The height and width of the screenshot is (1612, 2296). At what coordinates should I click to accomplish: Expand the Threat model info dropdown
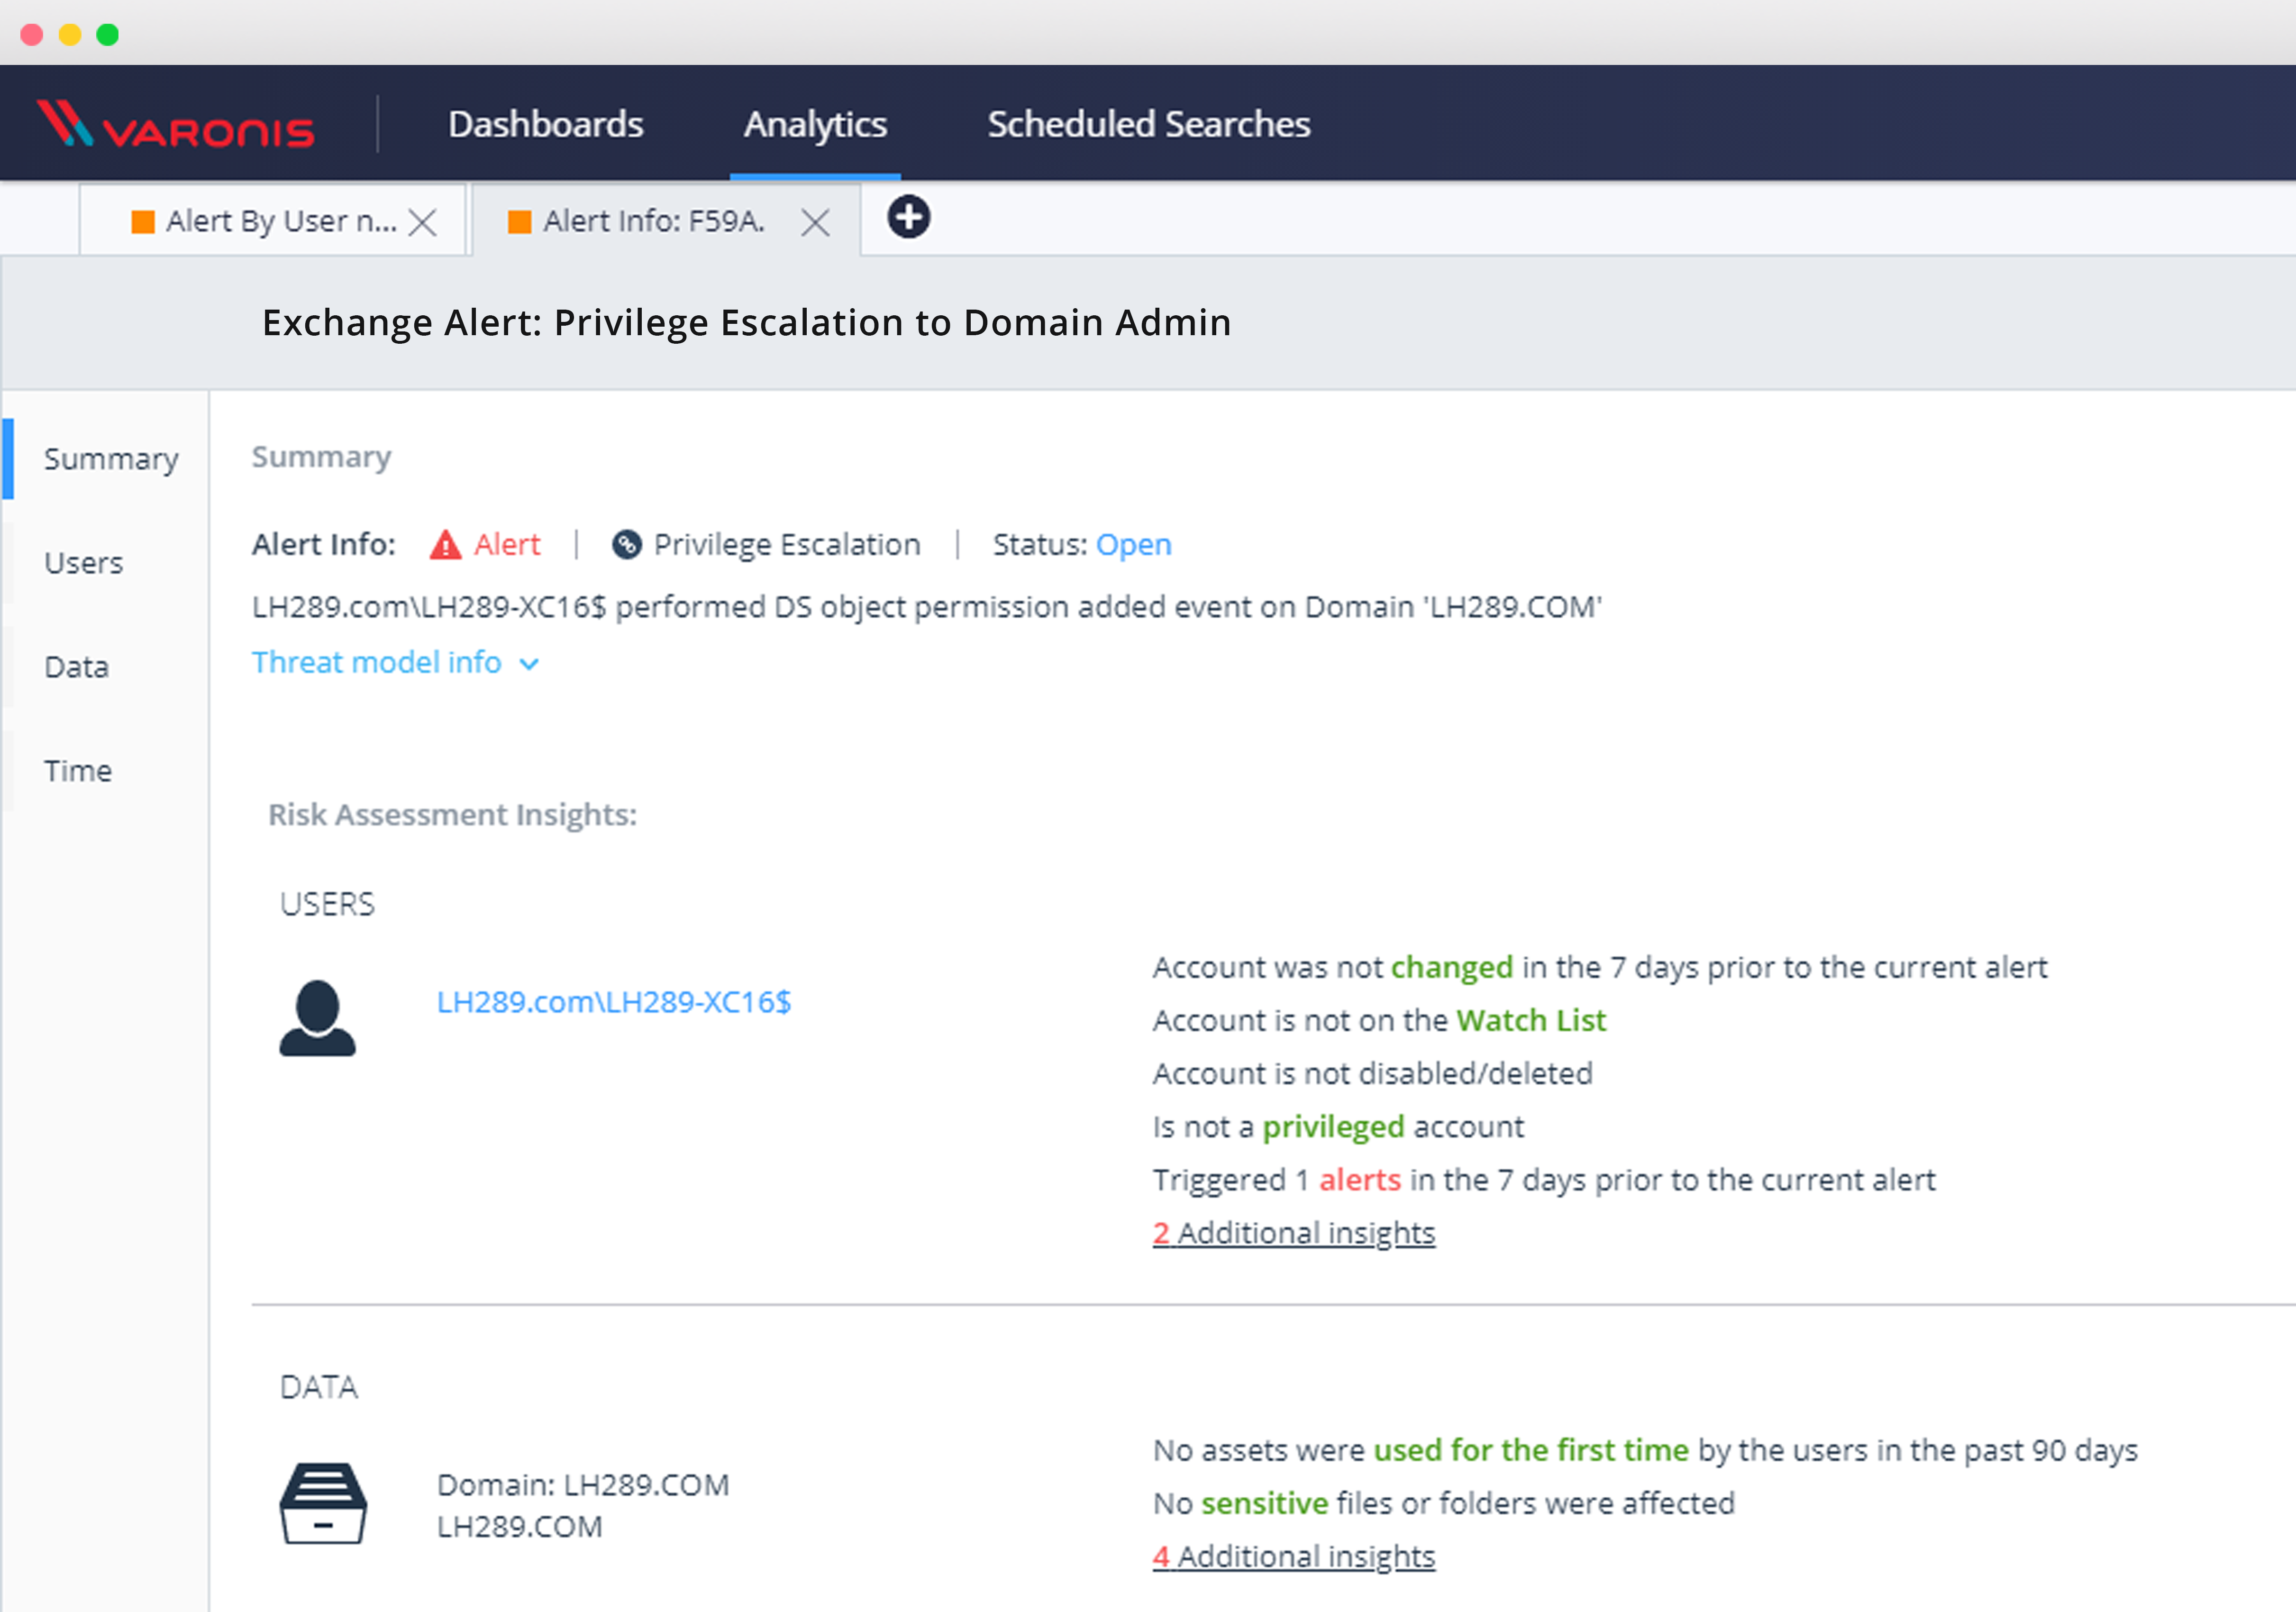pyautogui.click(x=395, y=662)
